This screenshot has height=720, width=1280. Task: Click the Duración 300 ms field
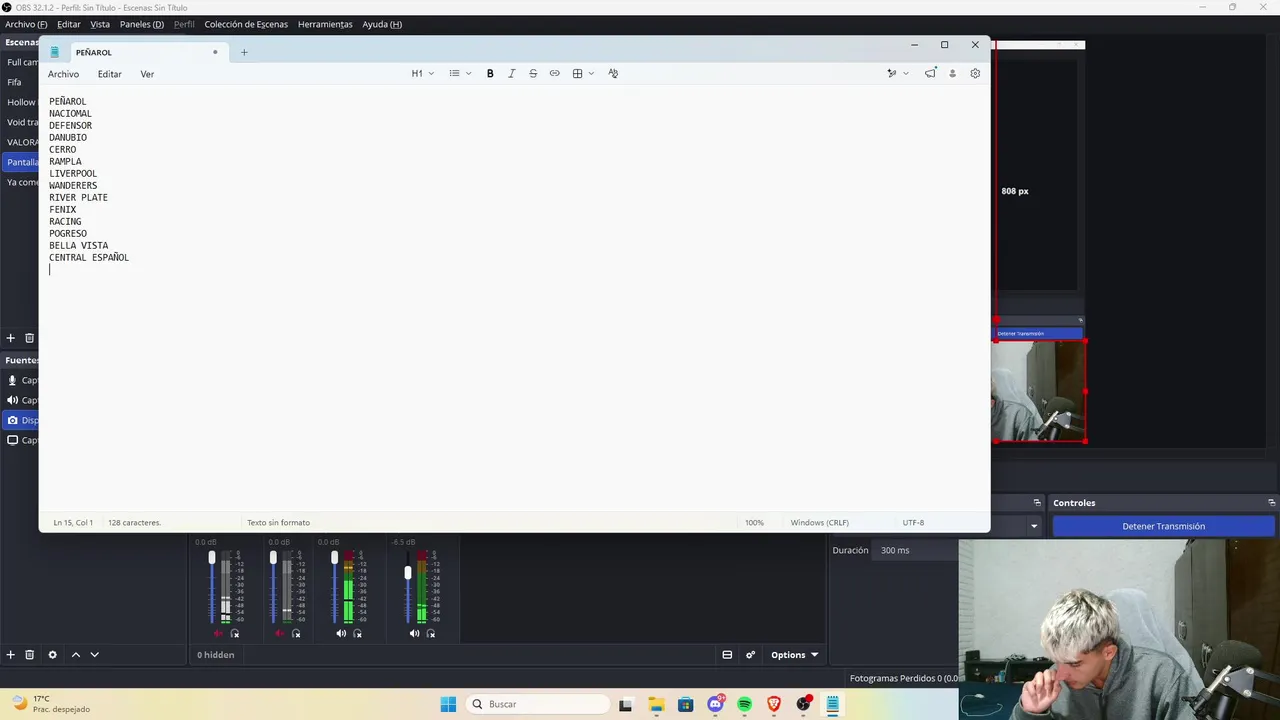click(915, 550)
